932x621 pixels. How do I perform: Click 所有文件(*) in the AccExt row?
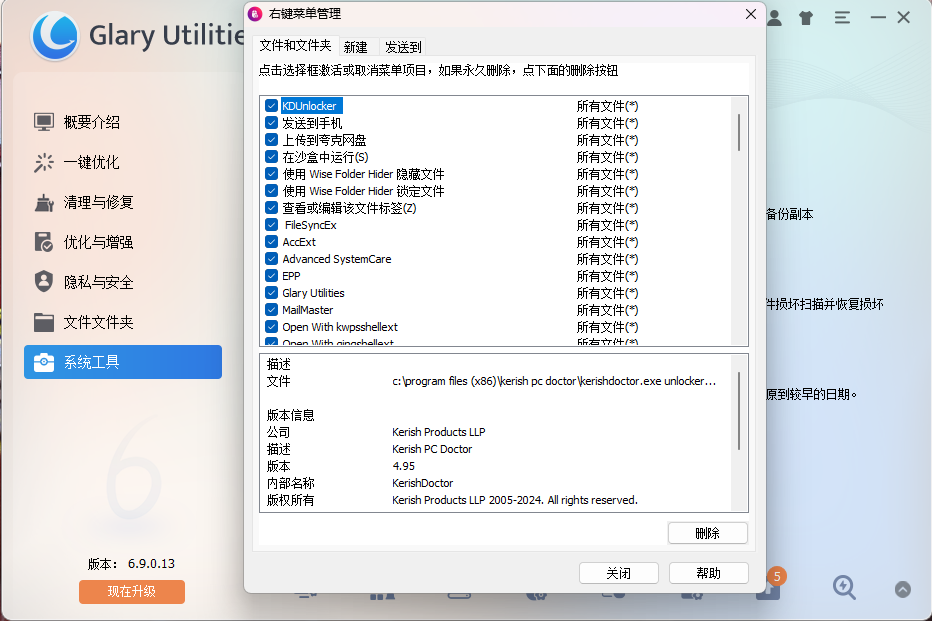[x=607, y=242]
